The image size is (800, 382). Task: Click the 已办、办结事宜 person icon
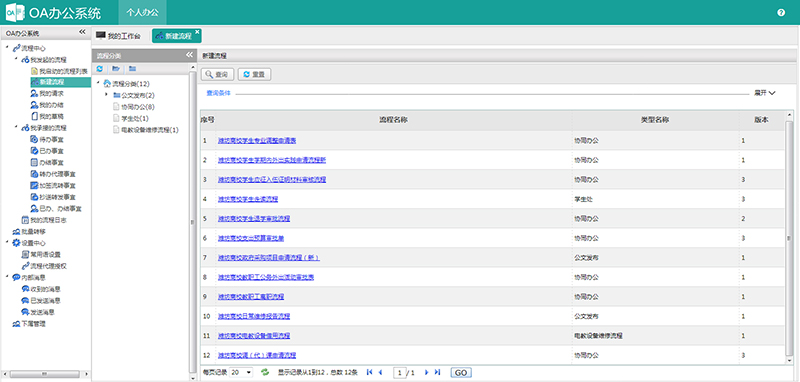[x=34, y=209]
